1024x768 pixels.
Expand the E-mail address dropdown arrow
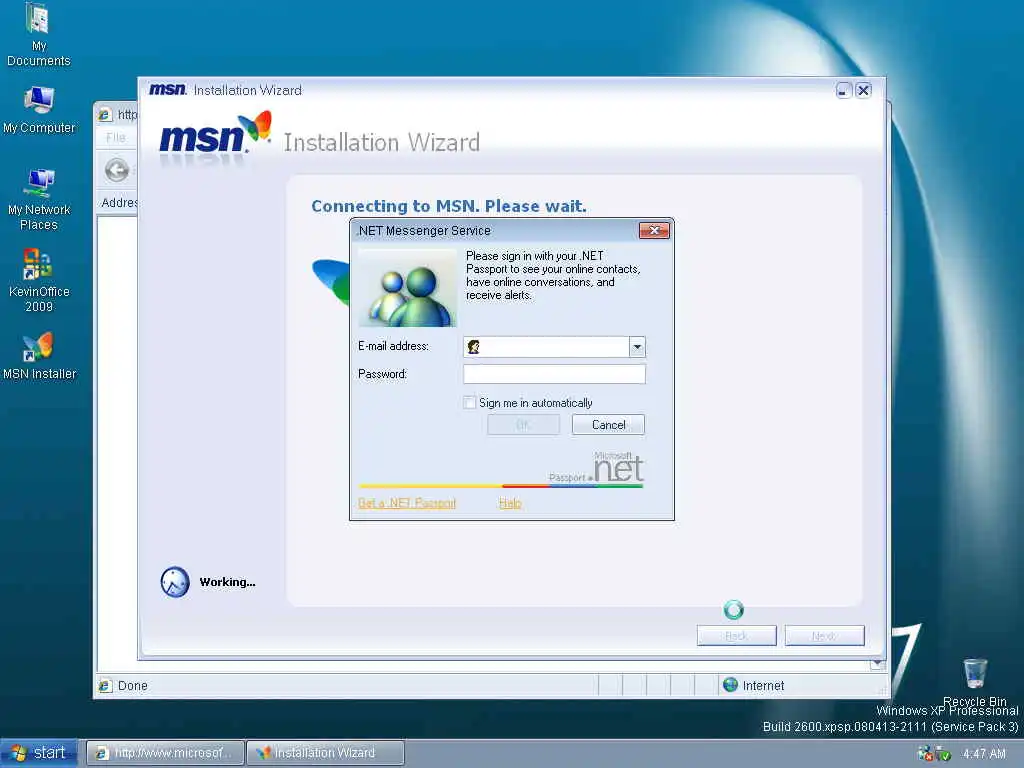click(x=637, y=347)
